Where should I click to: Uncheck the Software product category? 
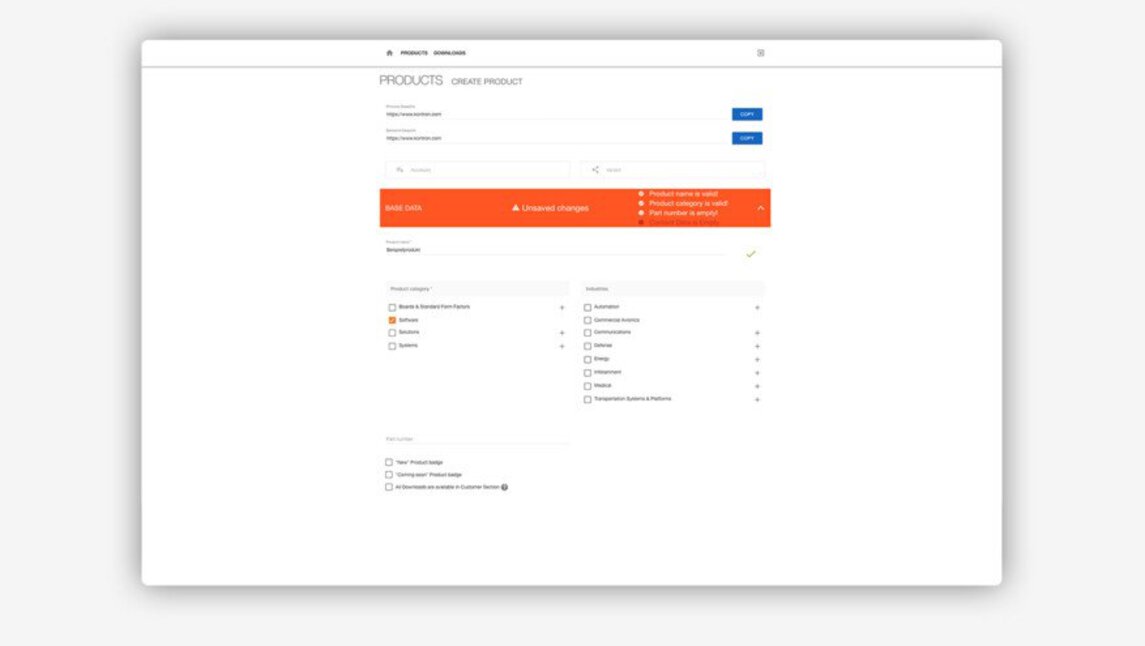(392, 320)
